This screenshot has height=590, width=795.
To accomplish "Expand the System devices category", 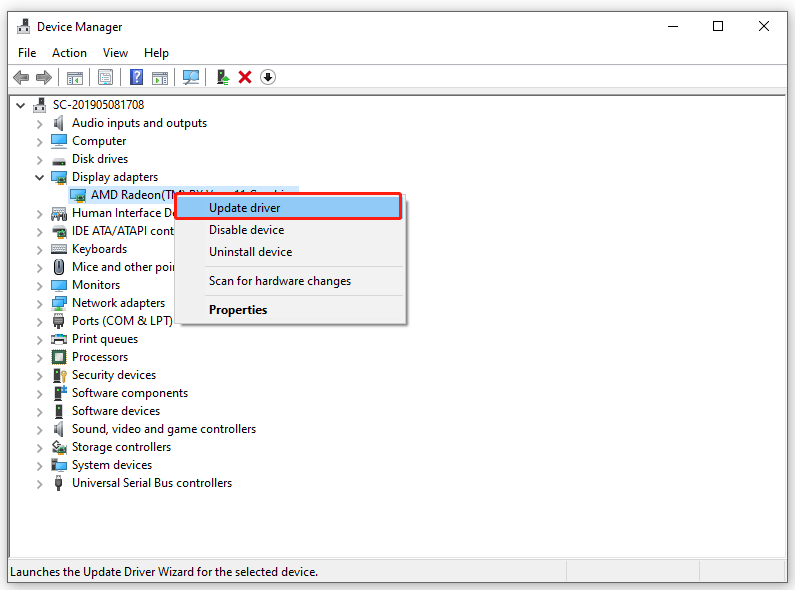I will pyautogui.click(x=40, y=466).
